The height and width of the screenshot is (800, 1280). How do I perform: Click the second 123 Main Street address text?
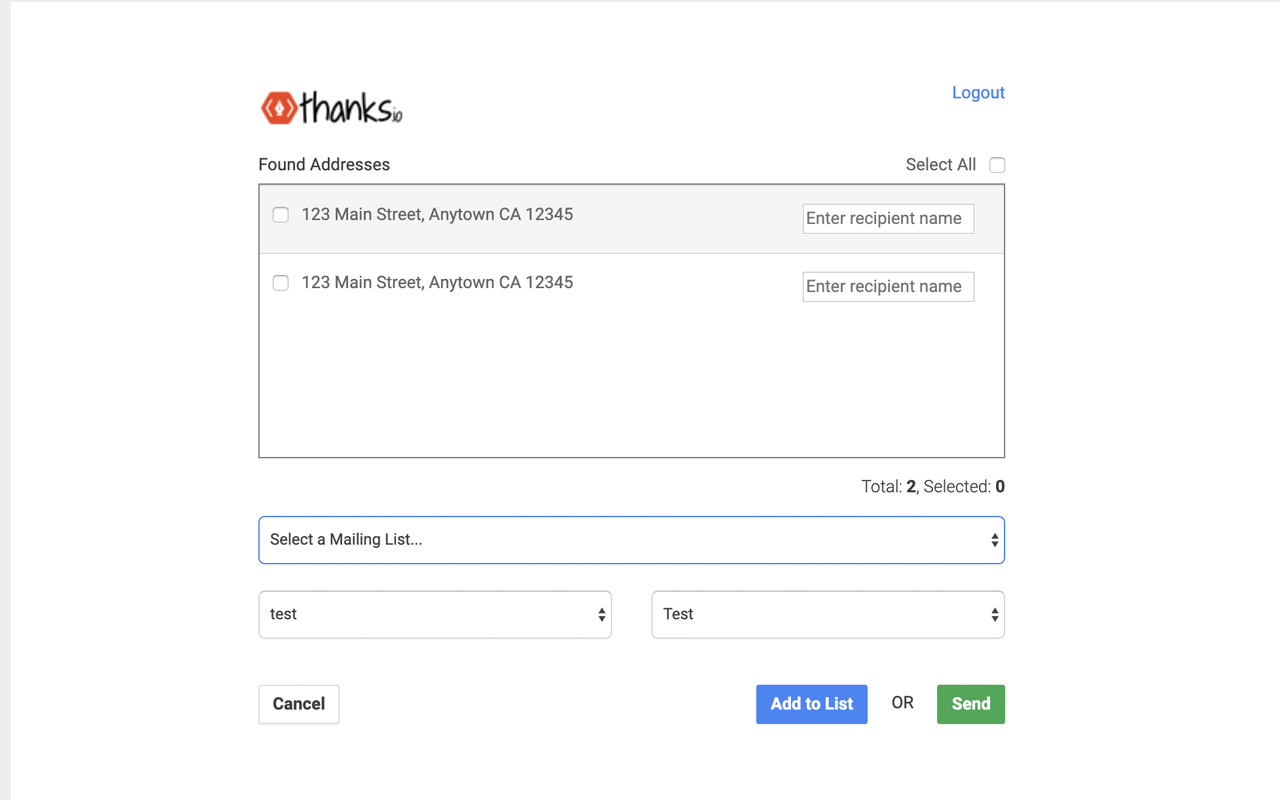437,283
